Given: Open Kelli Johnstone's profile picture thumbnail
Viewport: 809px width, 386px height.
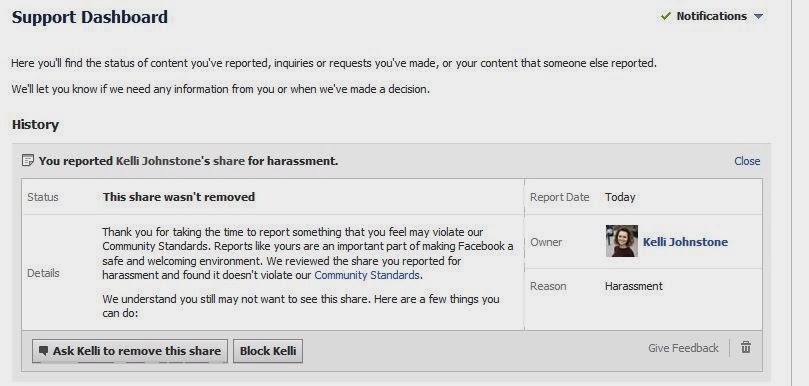Looking at the screenshot, I should pyautogui.click(x=622, y=241).
